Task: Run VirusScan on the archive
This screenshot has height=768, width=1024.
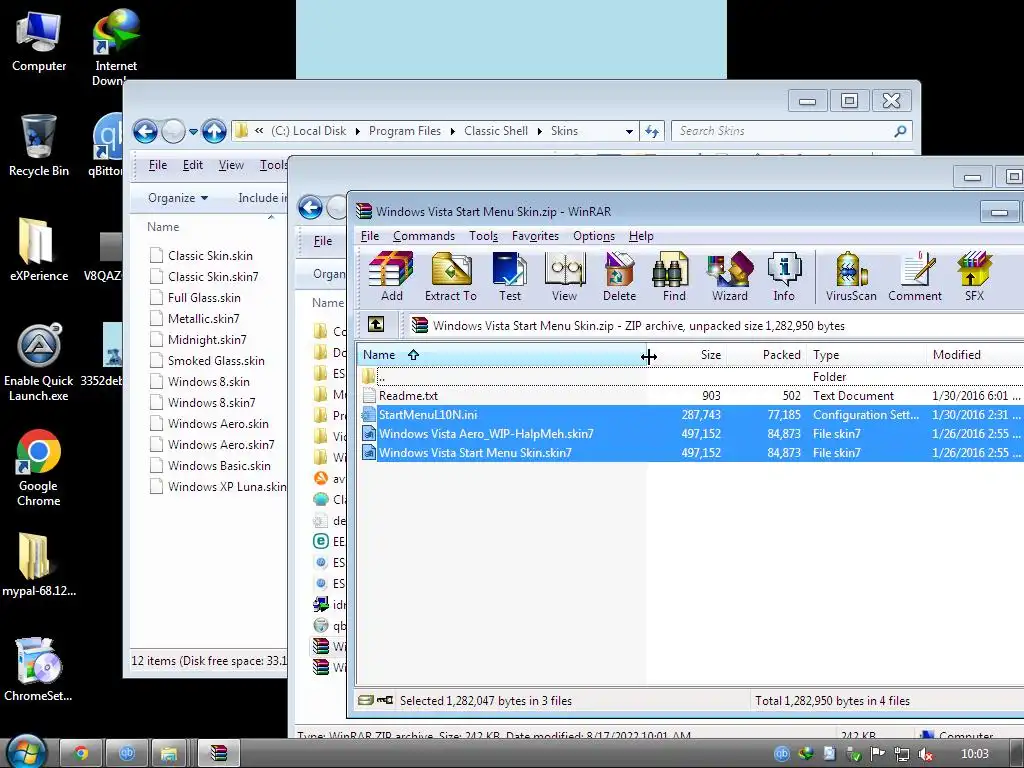Action: 851,276
